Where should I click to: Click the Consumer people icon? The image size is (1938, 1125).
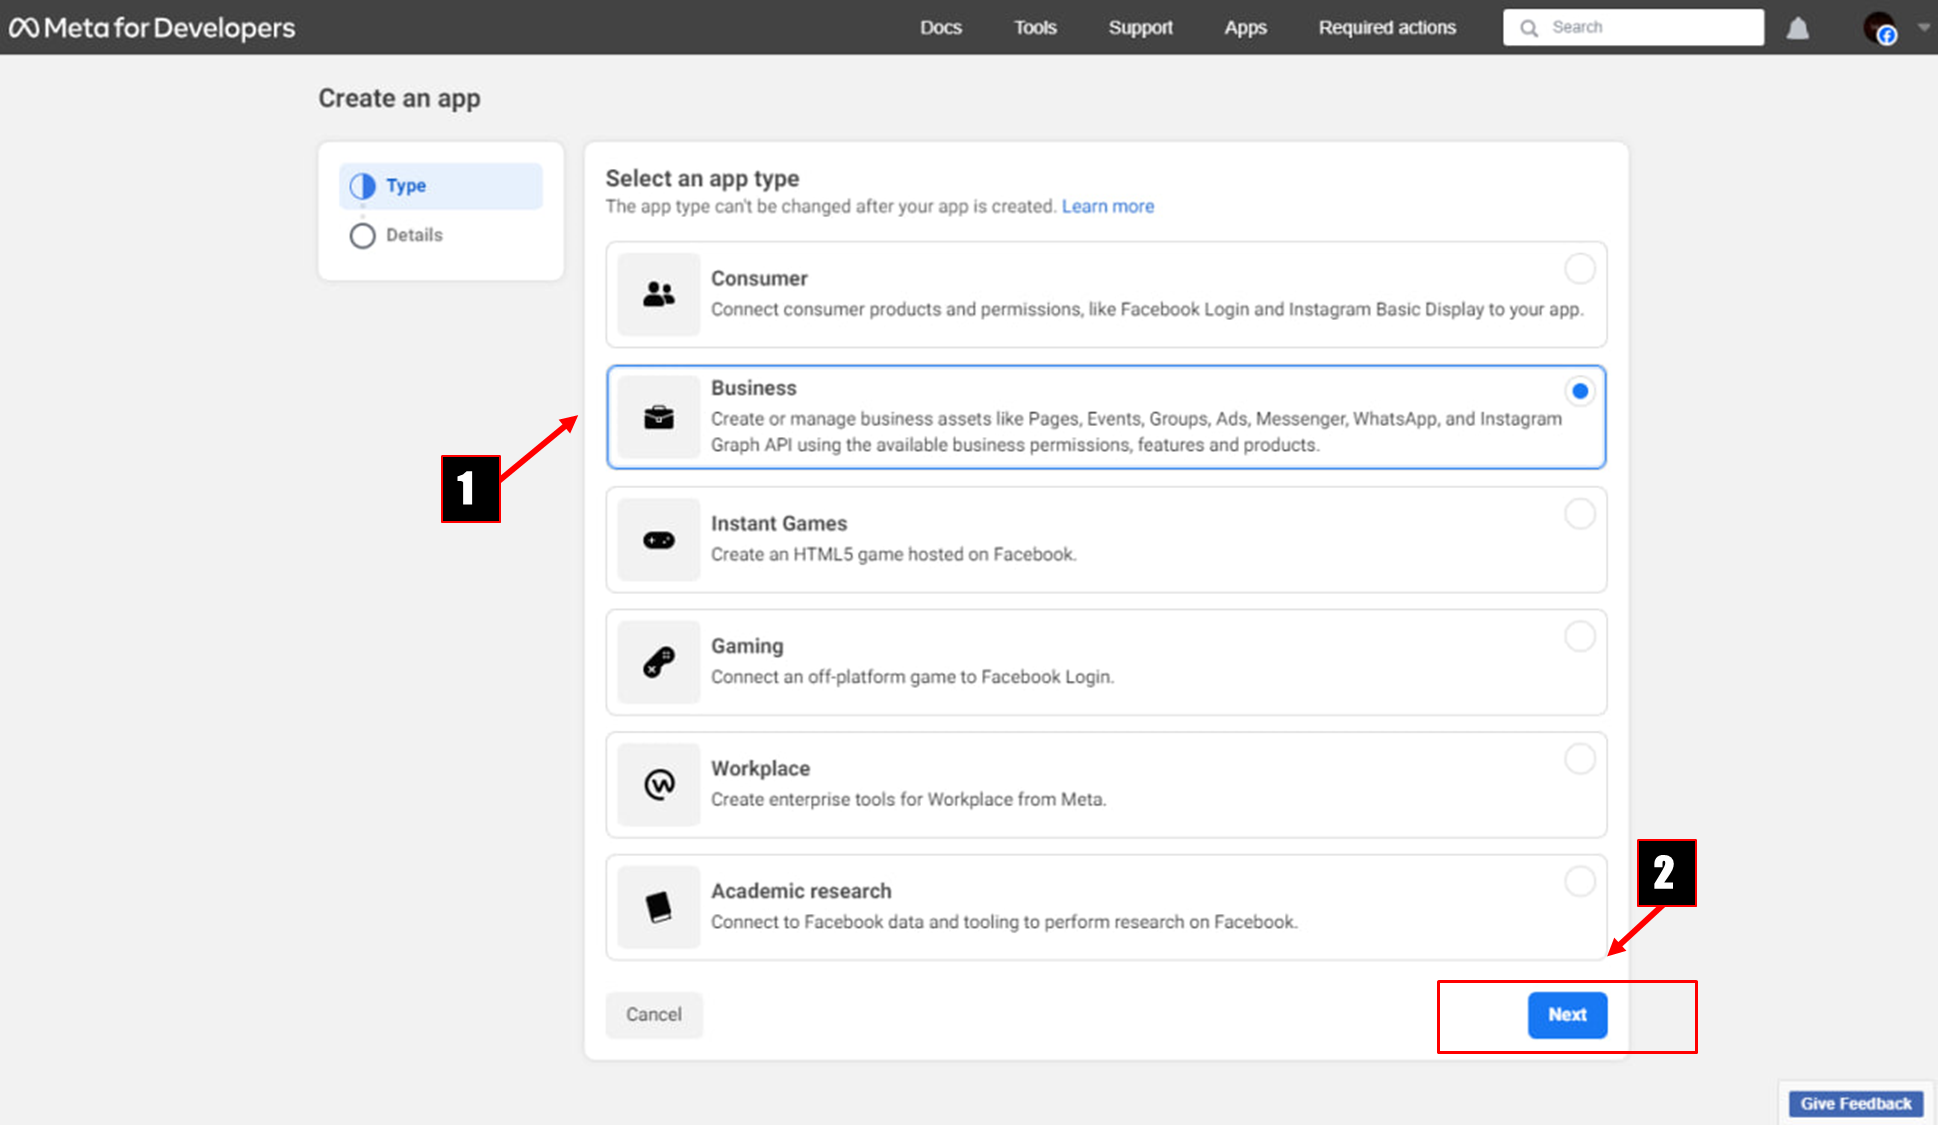pyautogui.click(x=658, y=294)
